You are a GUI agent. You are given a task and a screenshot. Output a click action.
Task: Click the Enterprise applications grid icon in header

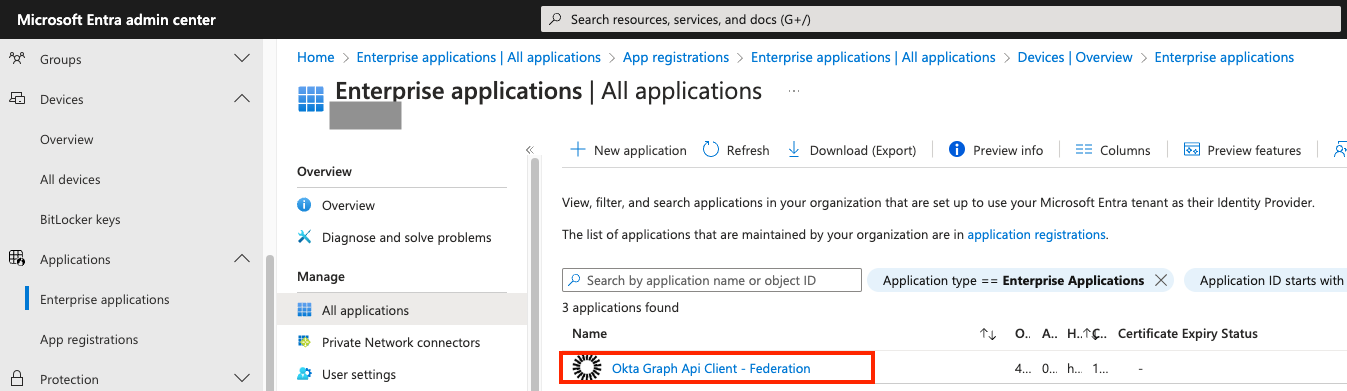point(311,100)
